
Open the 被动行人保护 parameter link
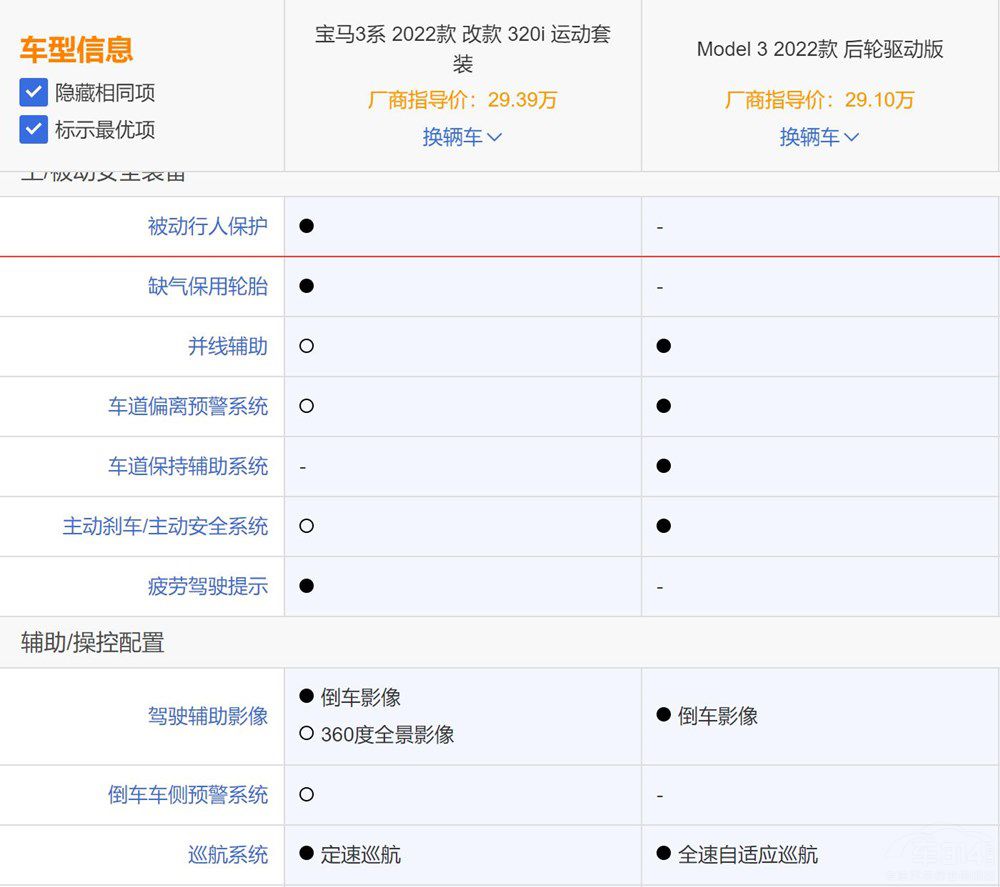207,226
